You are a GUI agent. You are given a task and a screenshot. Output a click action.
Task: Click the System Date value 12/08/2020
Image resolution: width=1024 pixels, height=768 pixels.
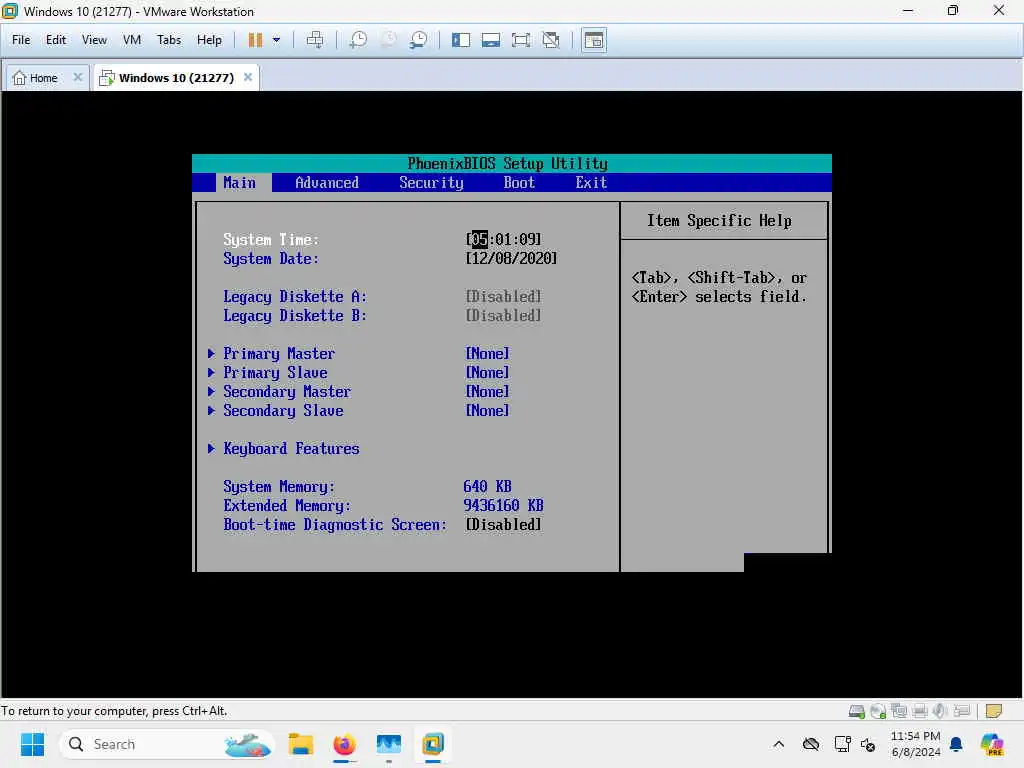[511, 259]
